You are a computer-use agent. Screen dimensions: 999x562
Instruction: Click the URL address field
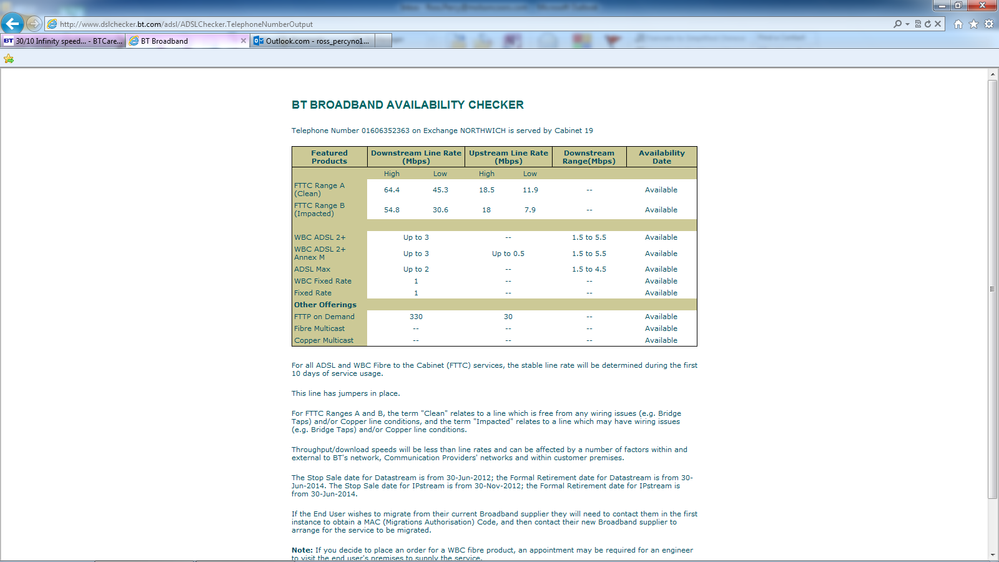click(471, 24)
